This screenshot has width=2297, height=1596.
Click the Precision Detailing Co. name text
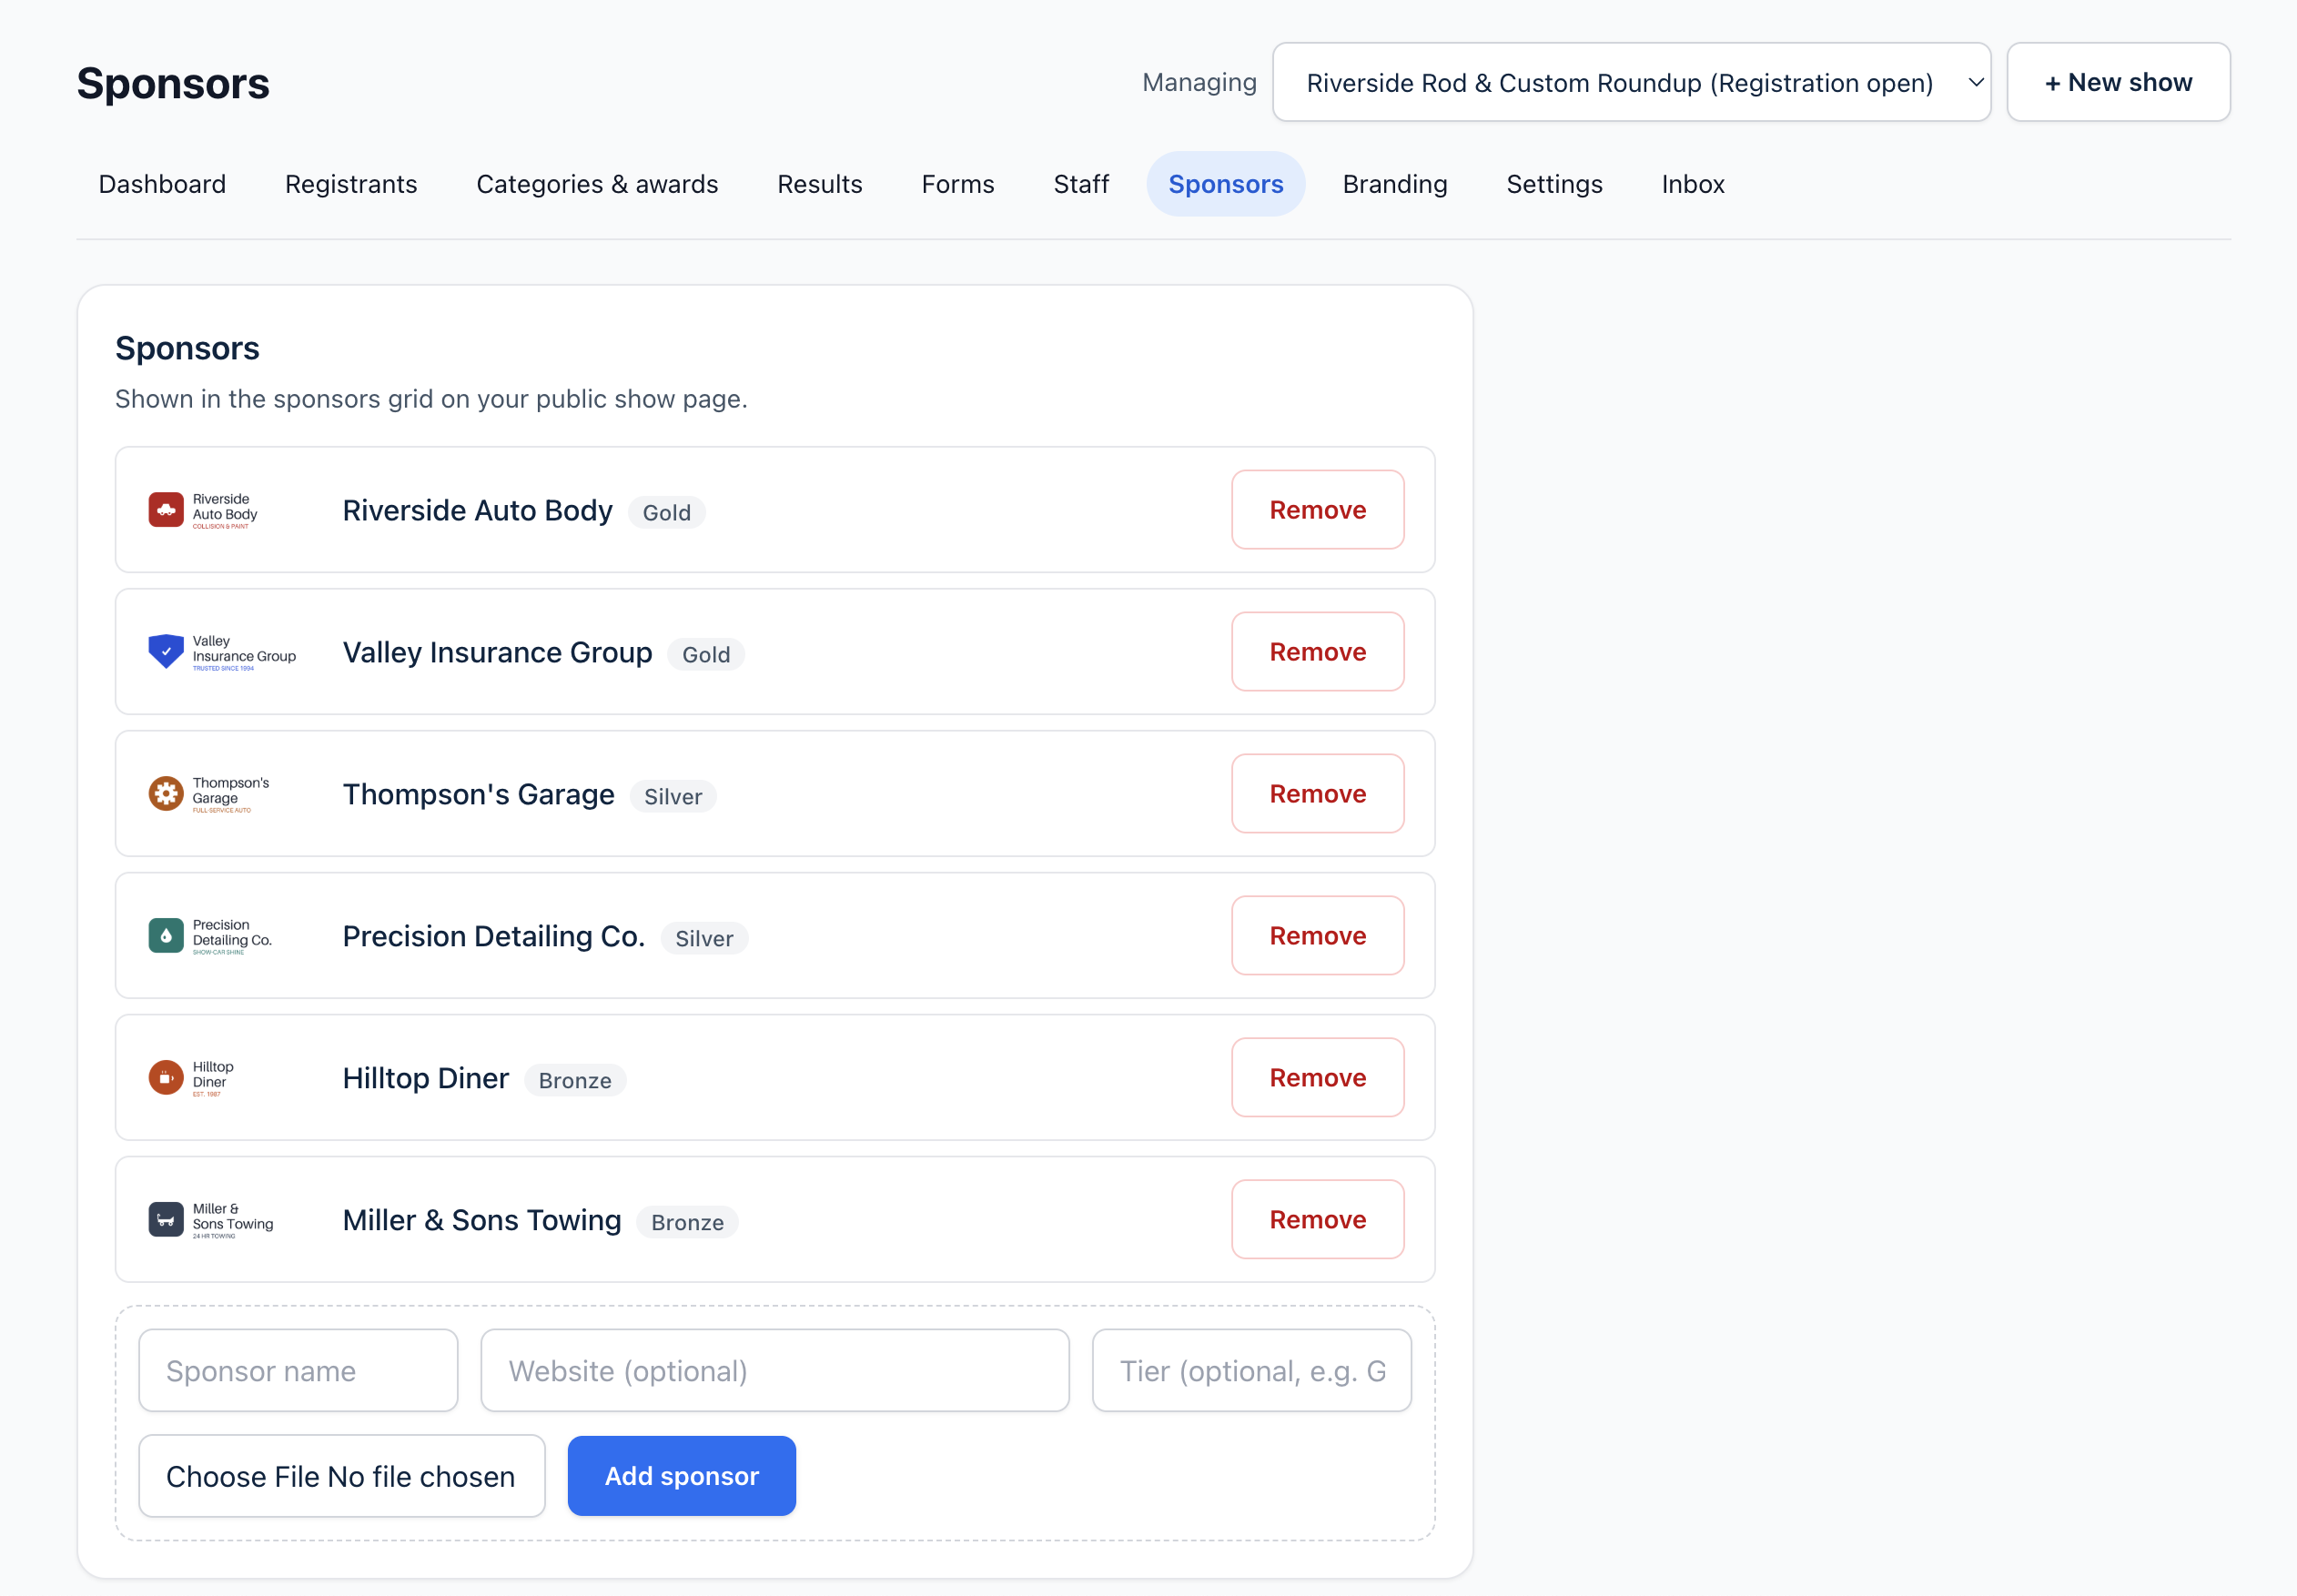click(x=494, y=936)
